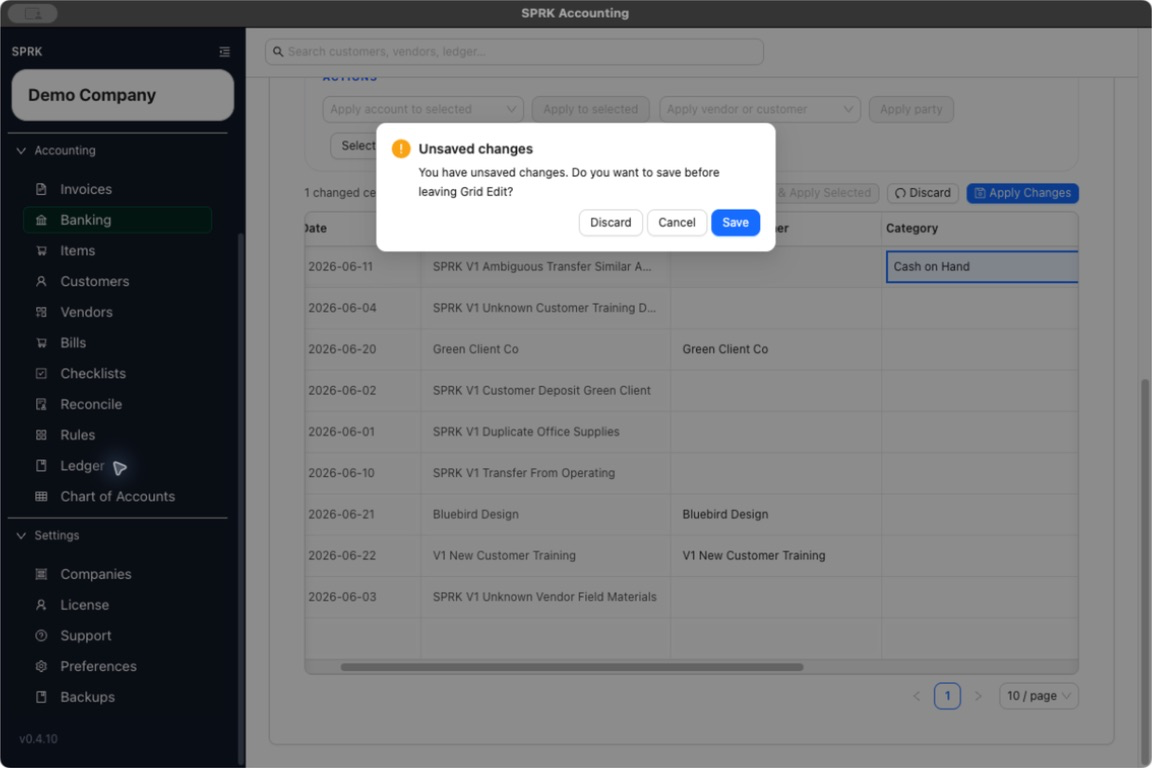Click the Support help icon
Screen dimensions: 1152x768
click(41, 636)
